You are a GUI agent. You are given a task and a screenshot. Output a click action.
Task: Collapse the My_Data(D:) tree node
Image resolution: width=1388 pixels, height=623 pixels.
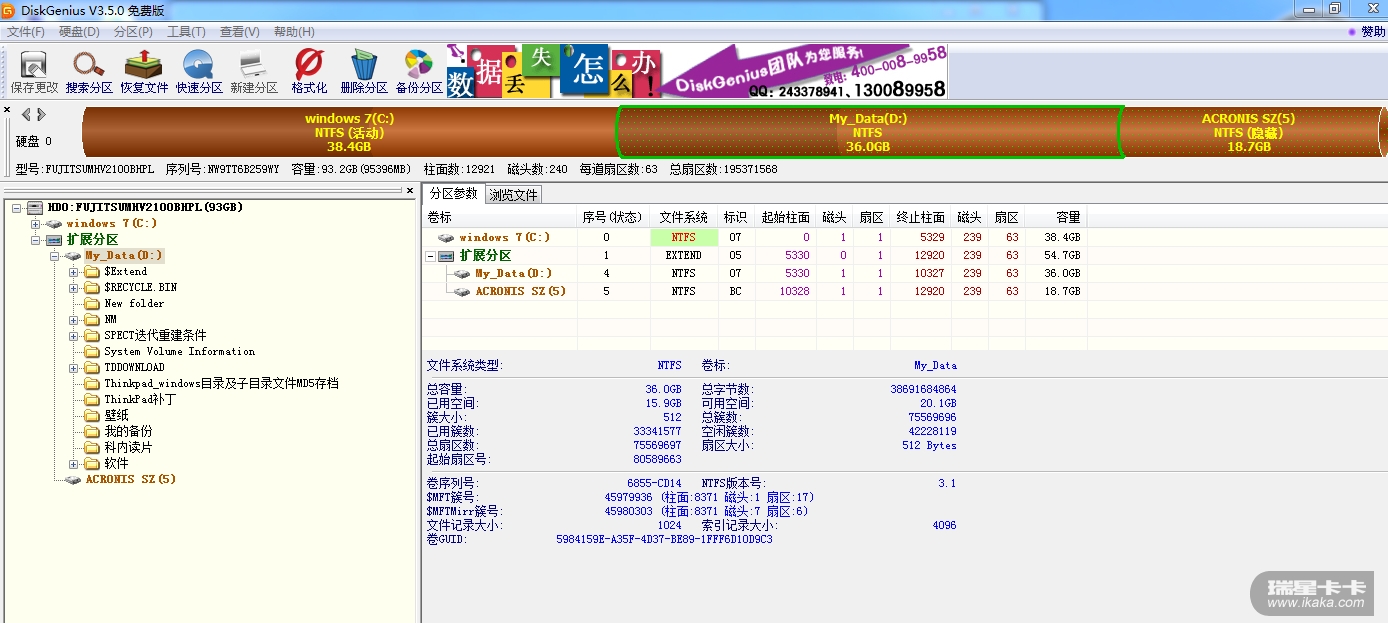tap(55, 256)
